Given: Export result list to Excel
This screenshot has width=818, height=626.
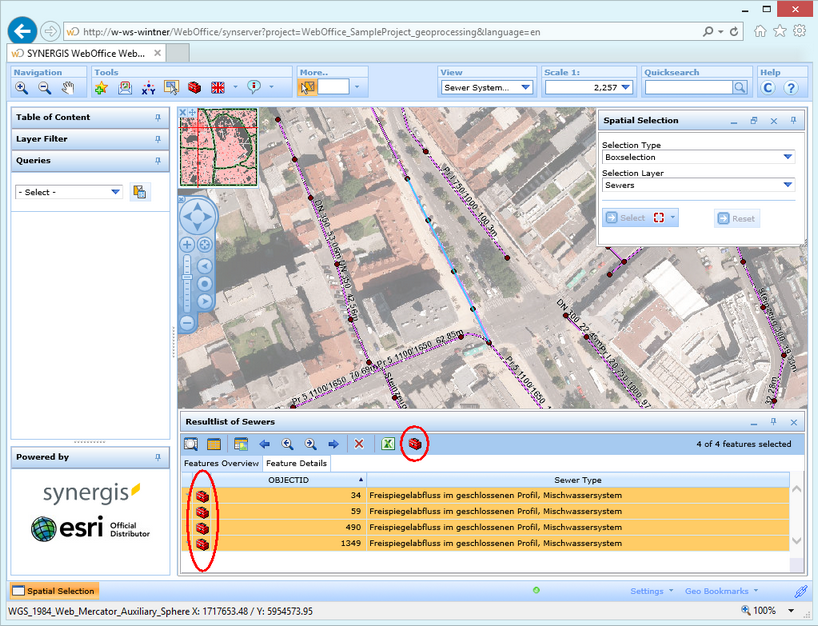Looking at the screenshot, I should click(387, 444).
